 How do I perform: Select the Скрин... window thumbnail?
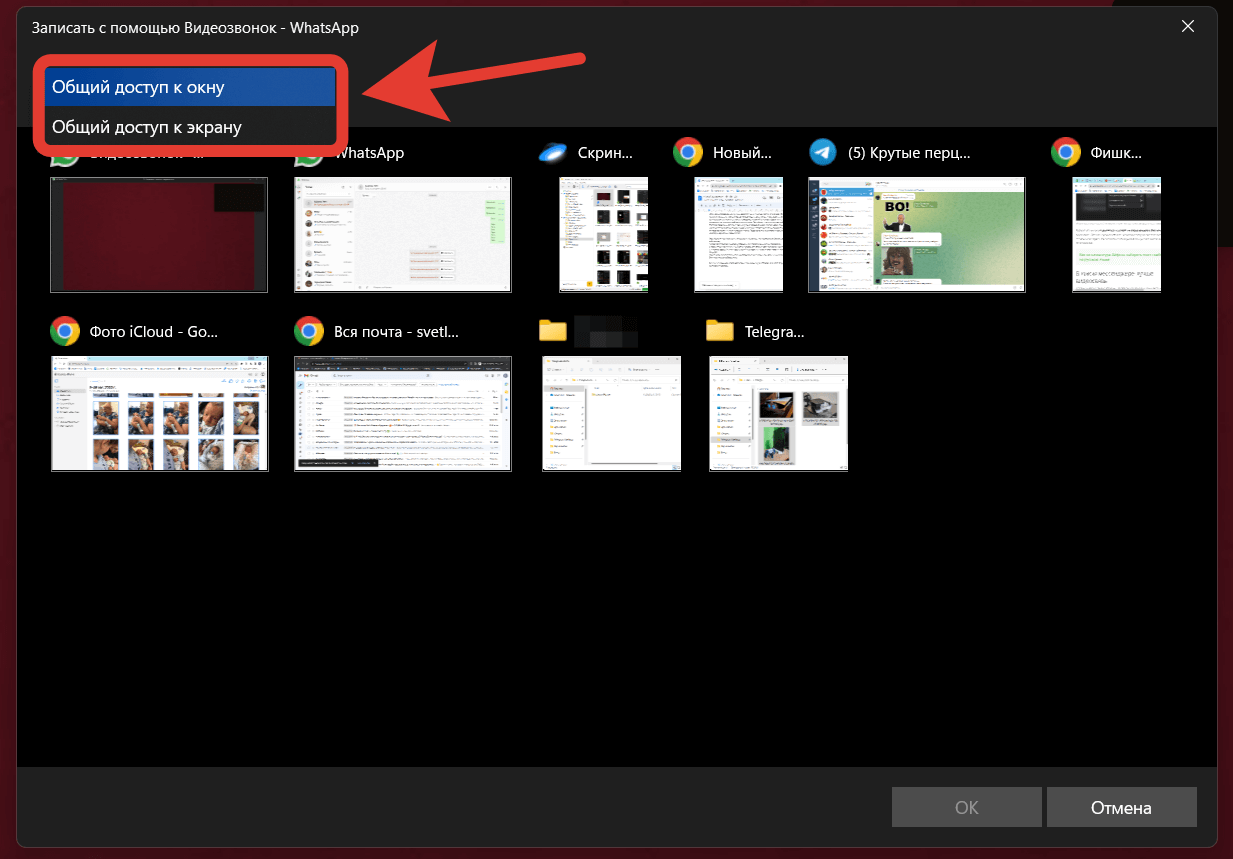coord(603,235)
